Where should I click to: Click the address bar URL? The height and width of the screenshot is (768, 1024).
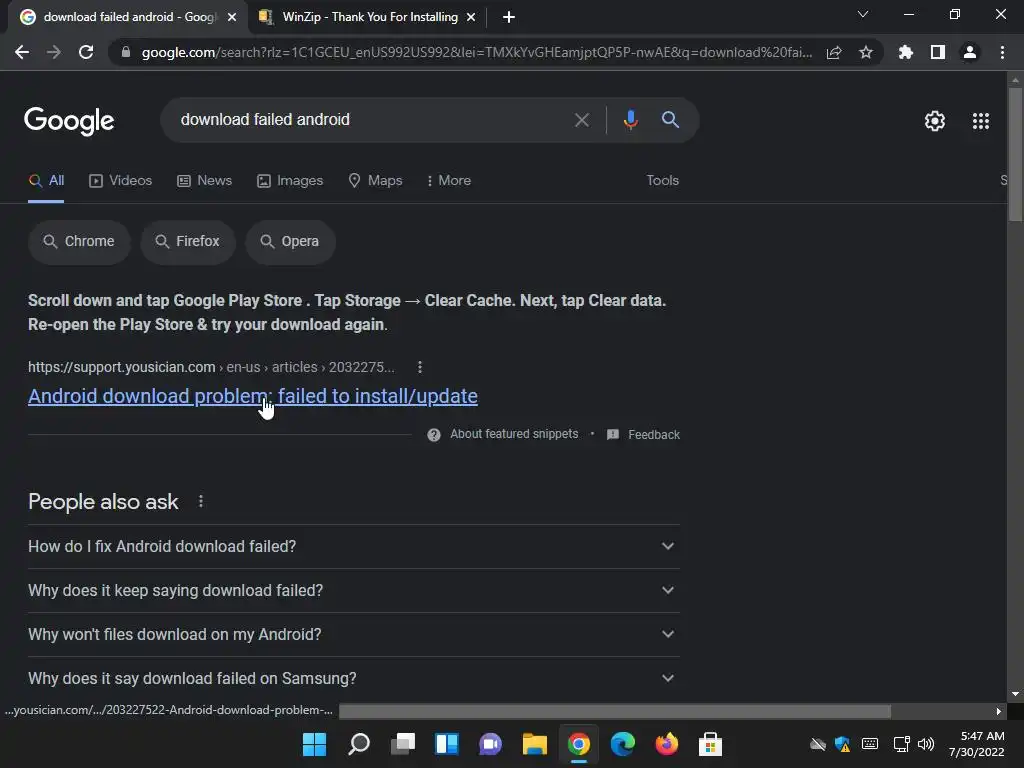click(x=477, y=52)
